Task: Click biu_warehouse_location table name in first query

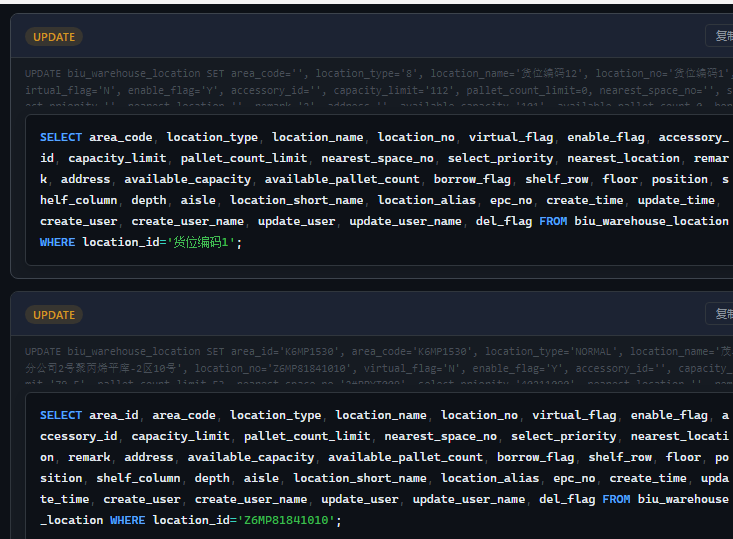Action: 651,221
